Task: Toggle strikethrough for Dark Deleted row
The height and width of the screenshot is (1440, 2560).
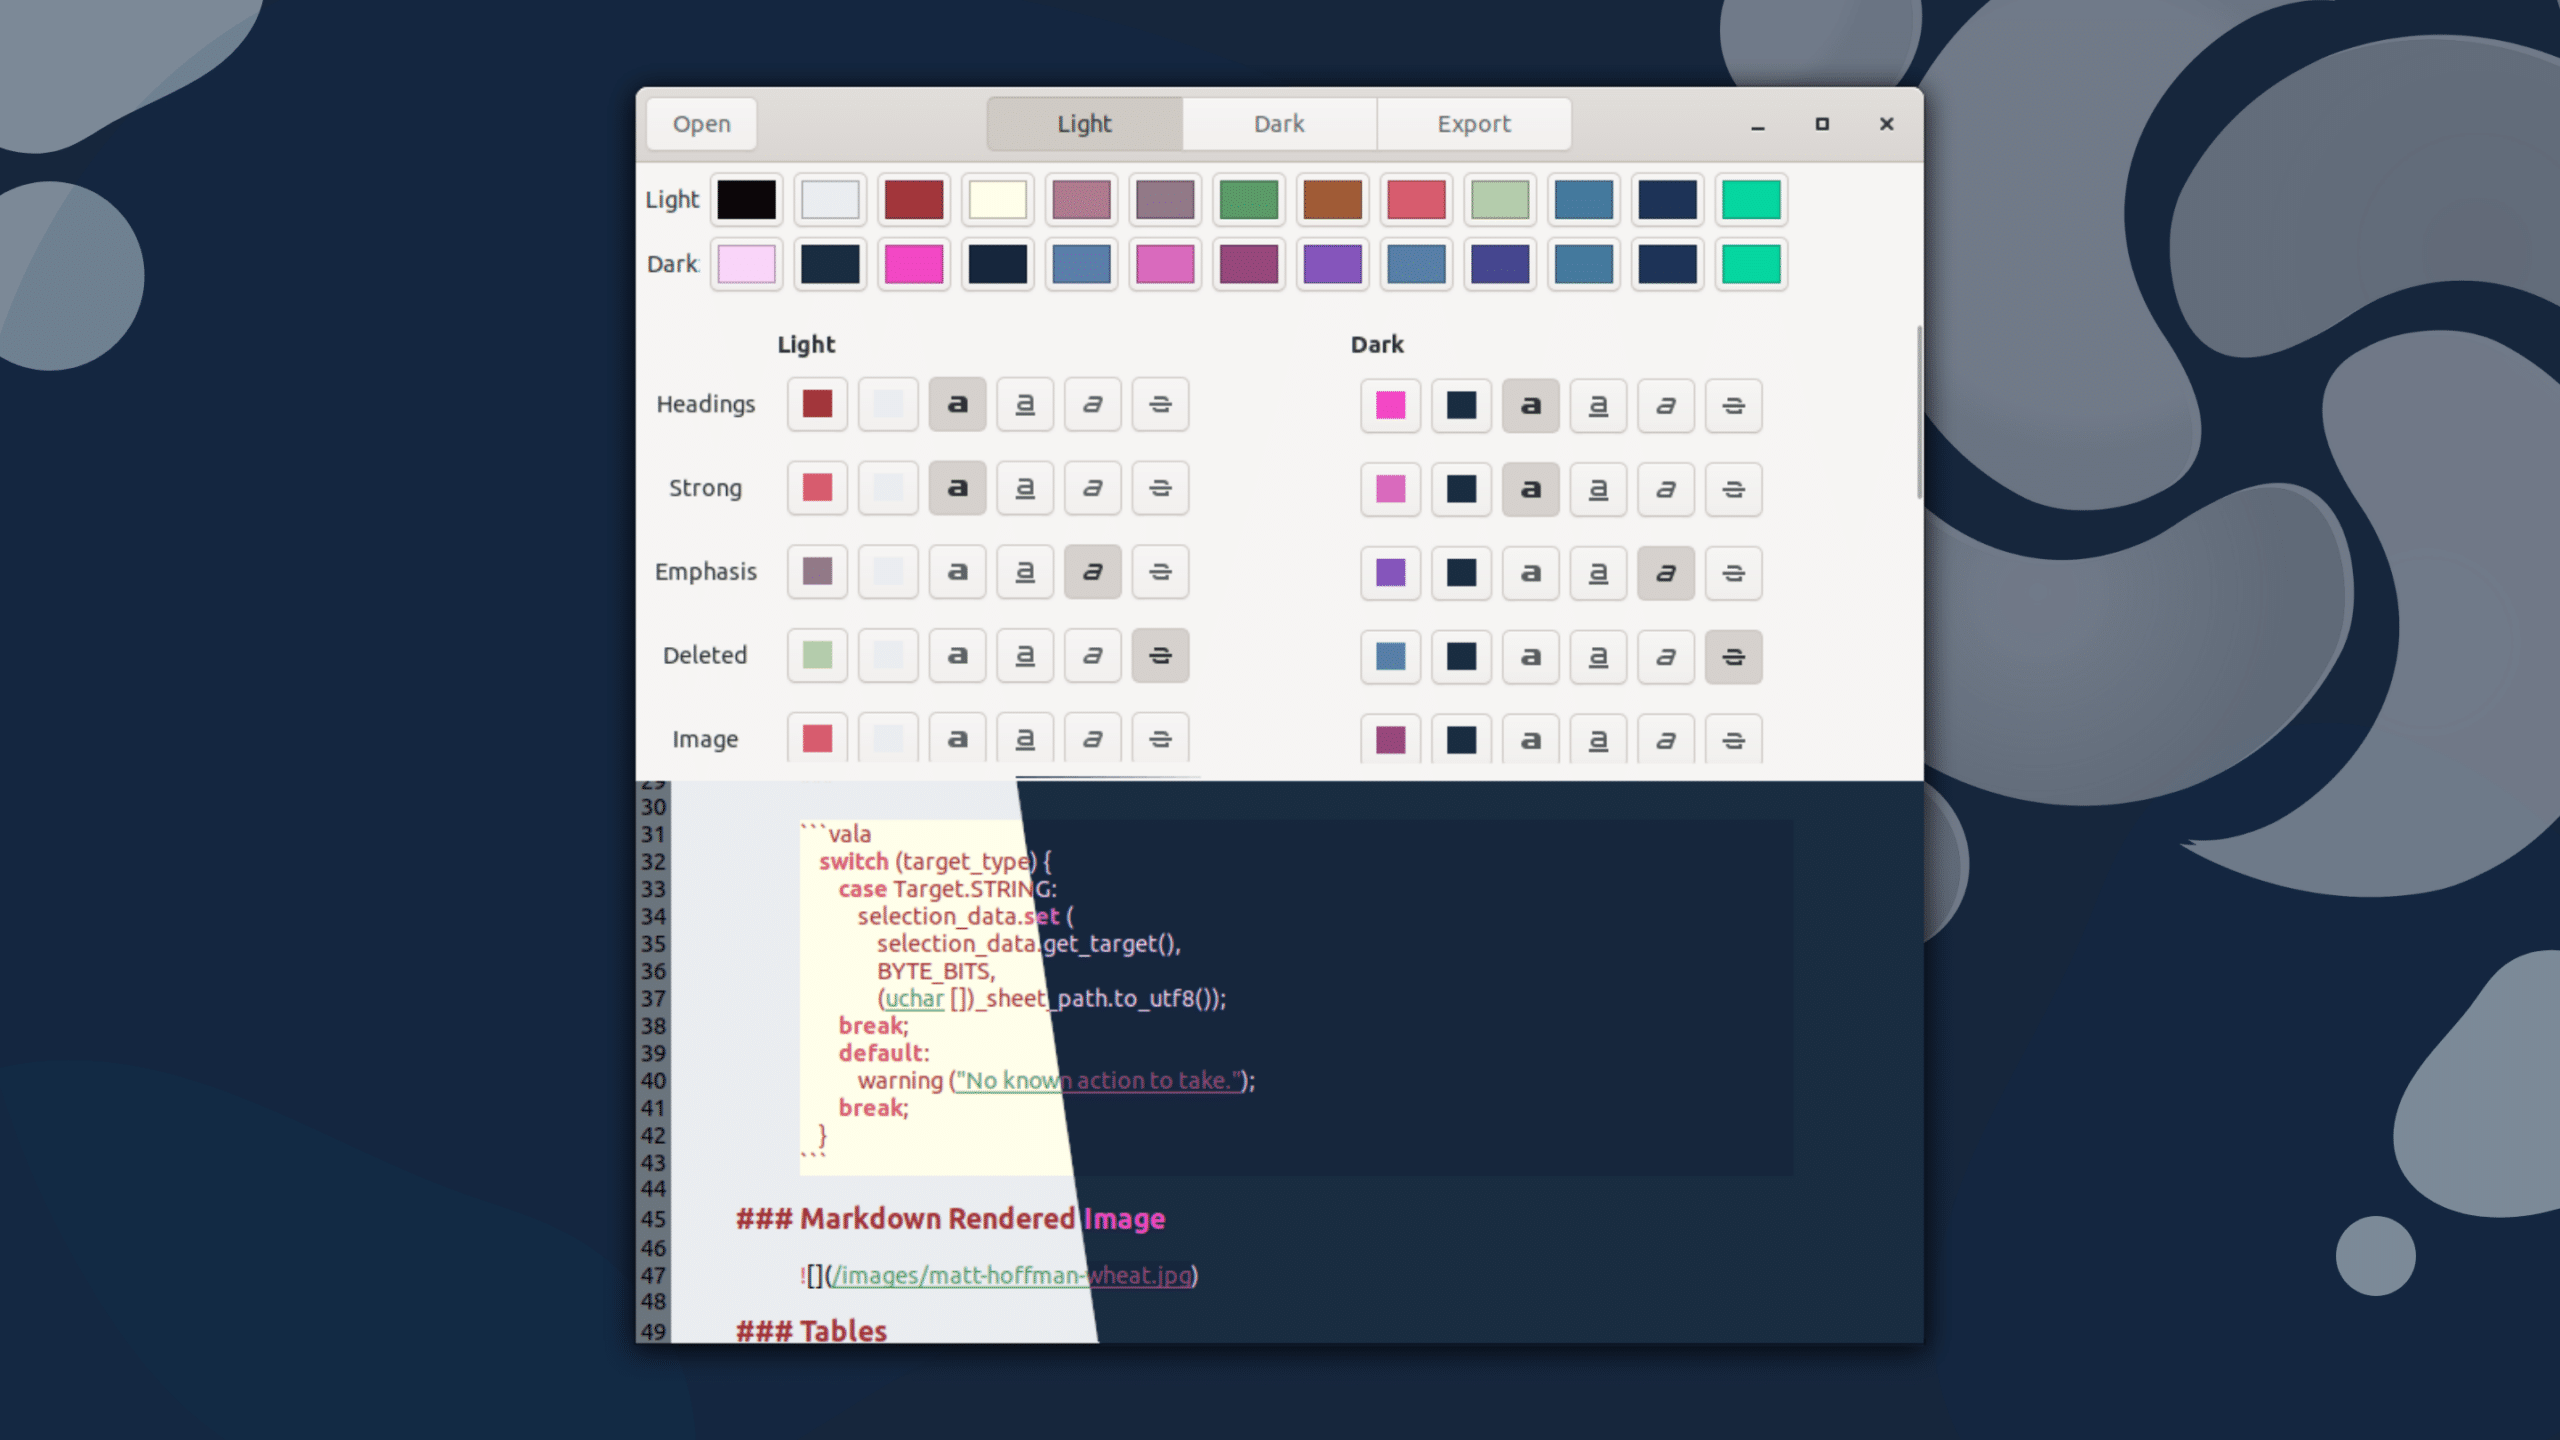Action: tap(1733, 657)
